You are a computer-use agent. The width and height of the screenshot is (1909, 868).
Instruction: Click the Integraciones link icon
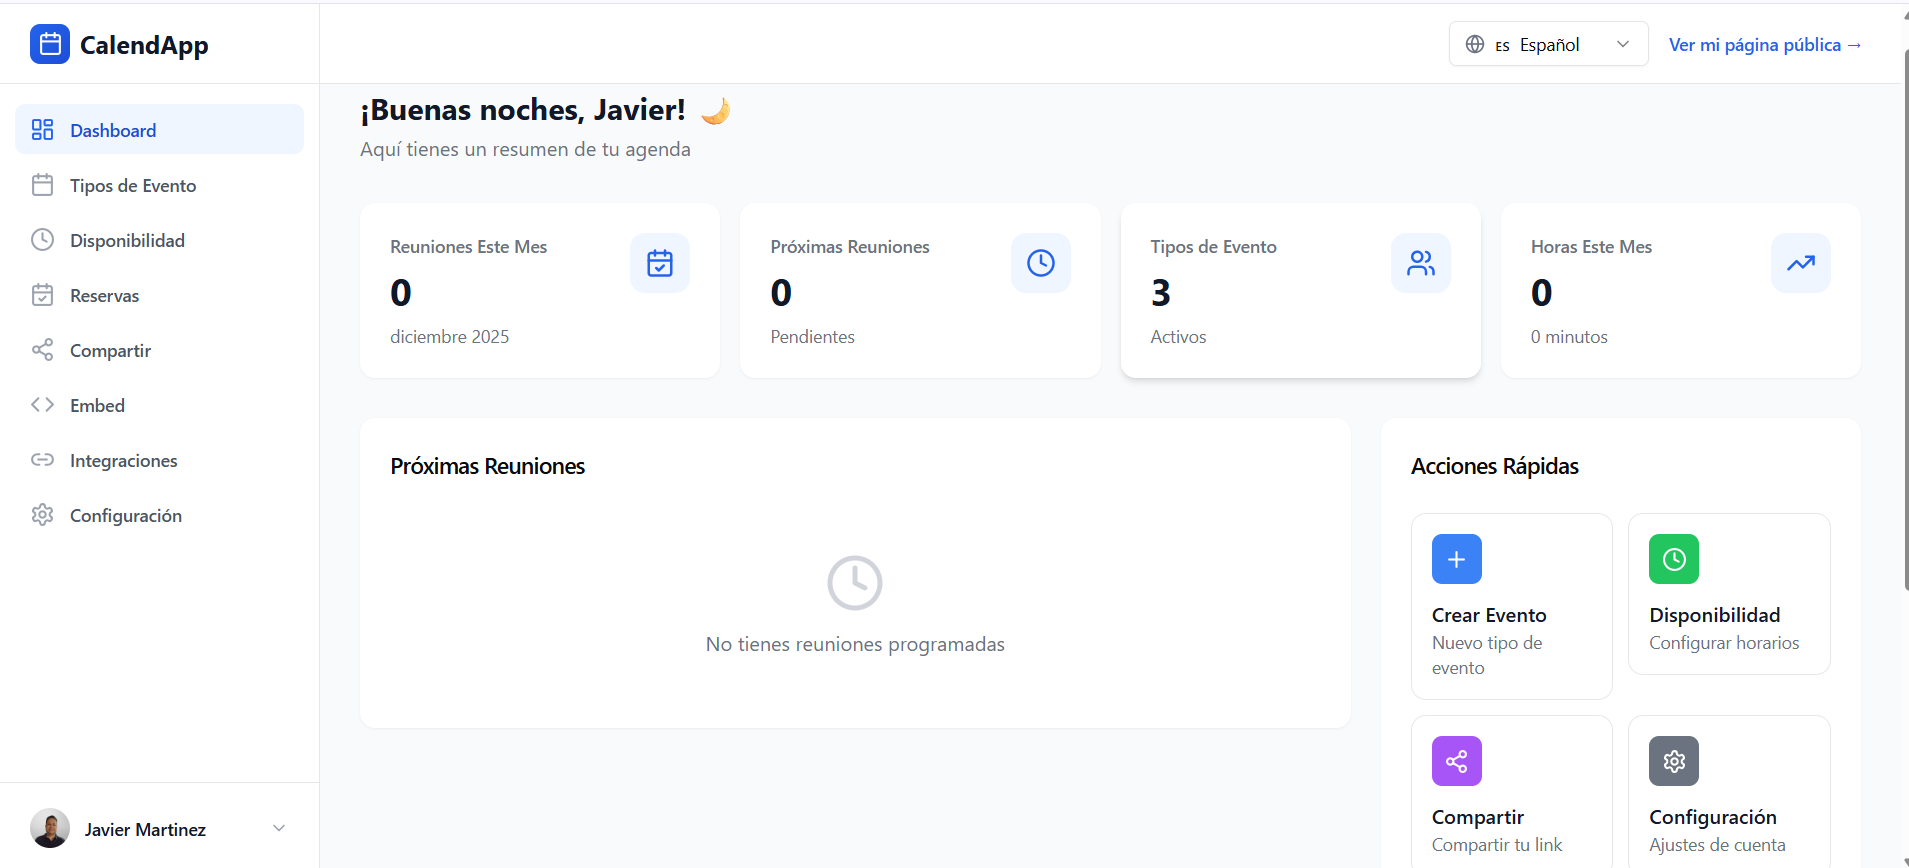(x=42, y=460)
